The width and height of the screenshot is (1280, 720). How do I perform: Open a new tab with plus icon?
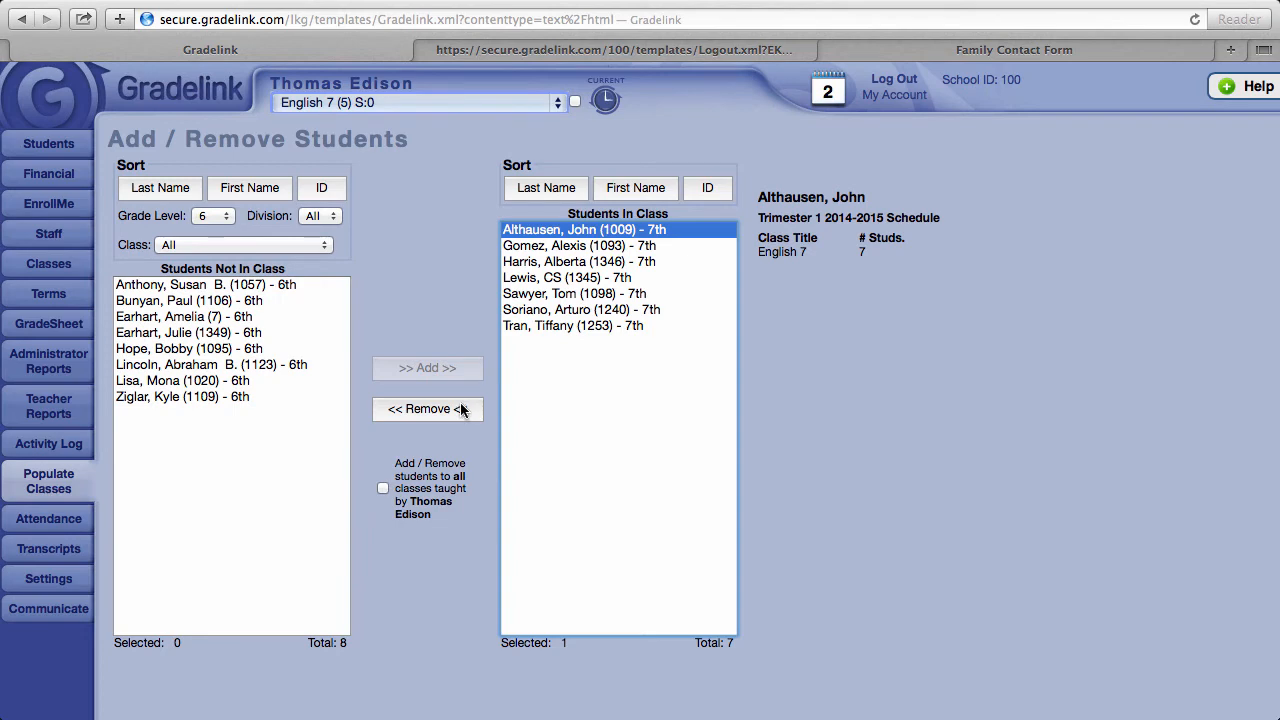(1231, 49)
